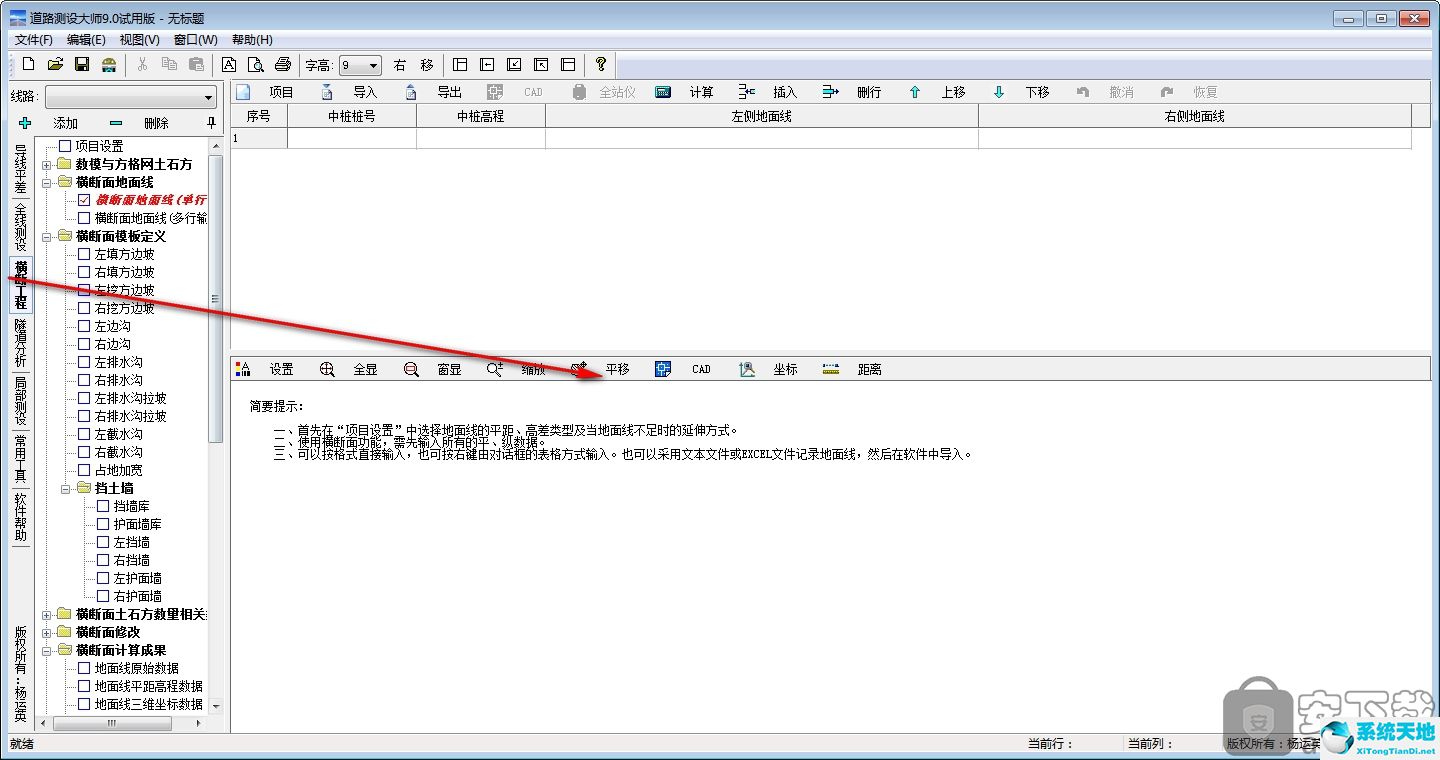1440x760 pixels.
Task: Check 横断面地面线(多行输 checkbox
Action: [84, 218]
